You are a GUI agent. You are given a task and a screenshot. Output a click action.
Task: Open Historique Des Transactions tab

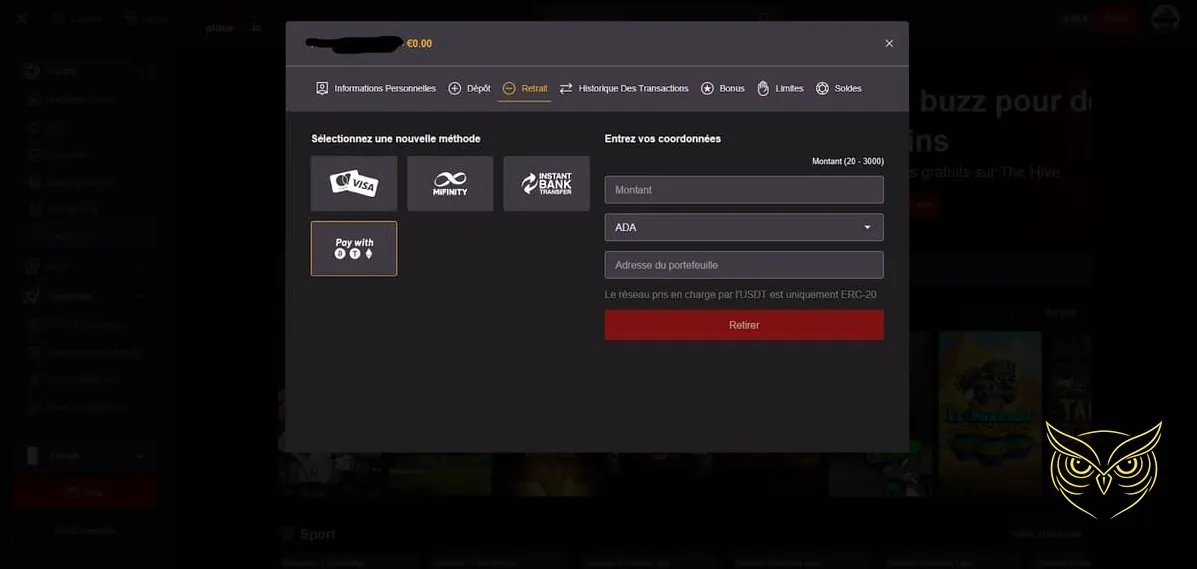point(624,89)
